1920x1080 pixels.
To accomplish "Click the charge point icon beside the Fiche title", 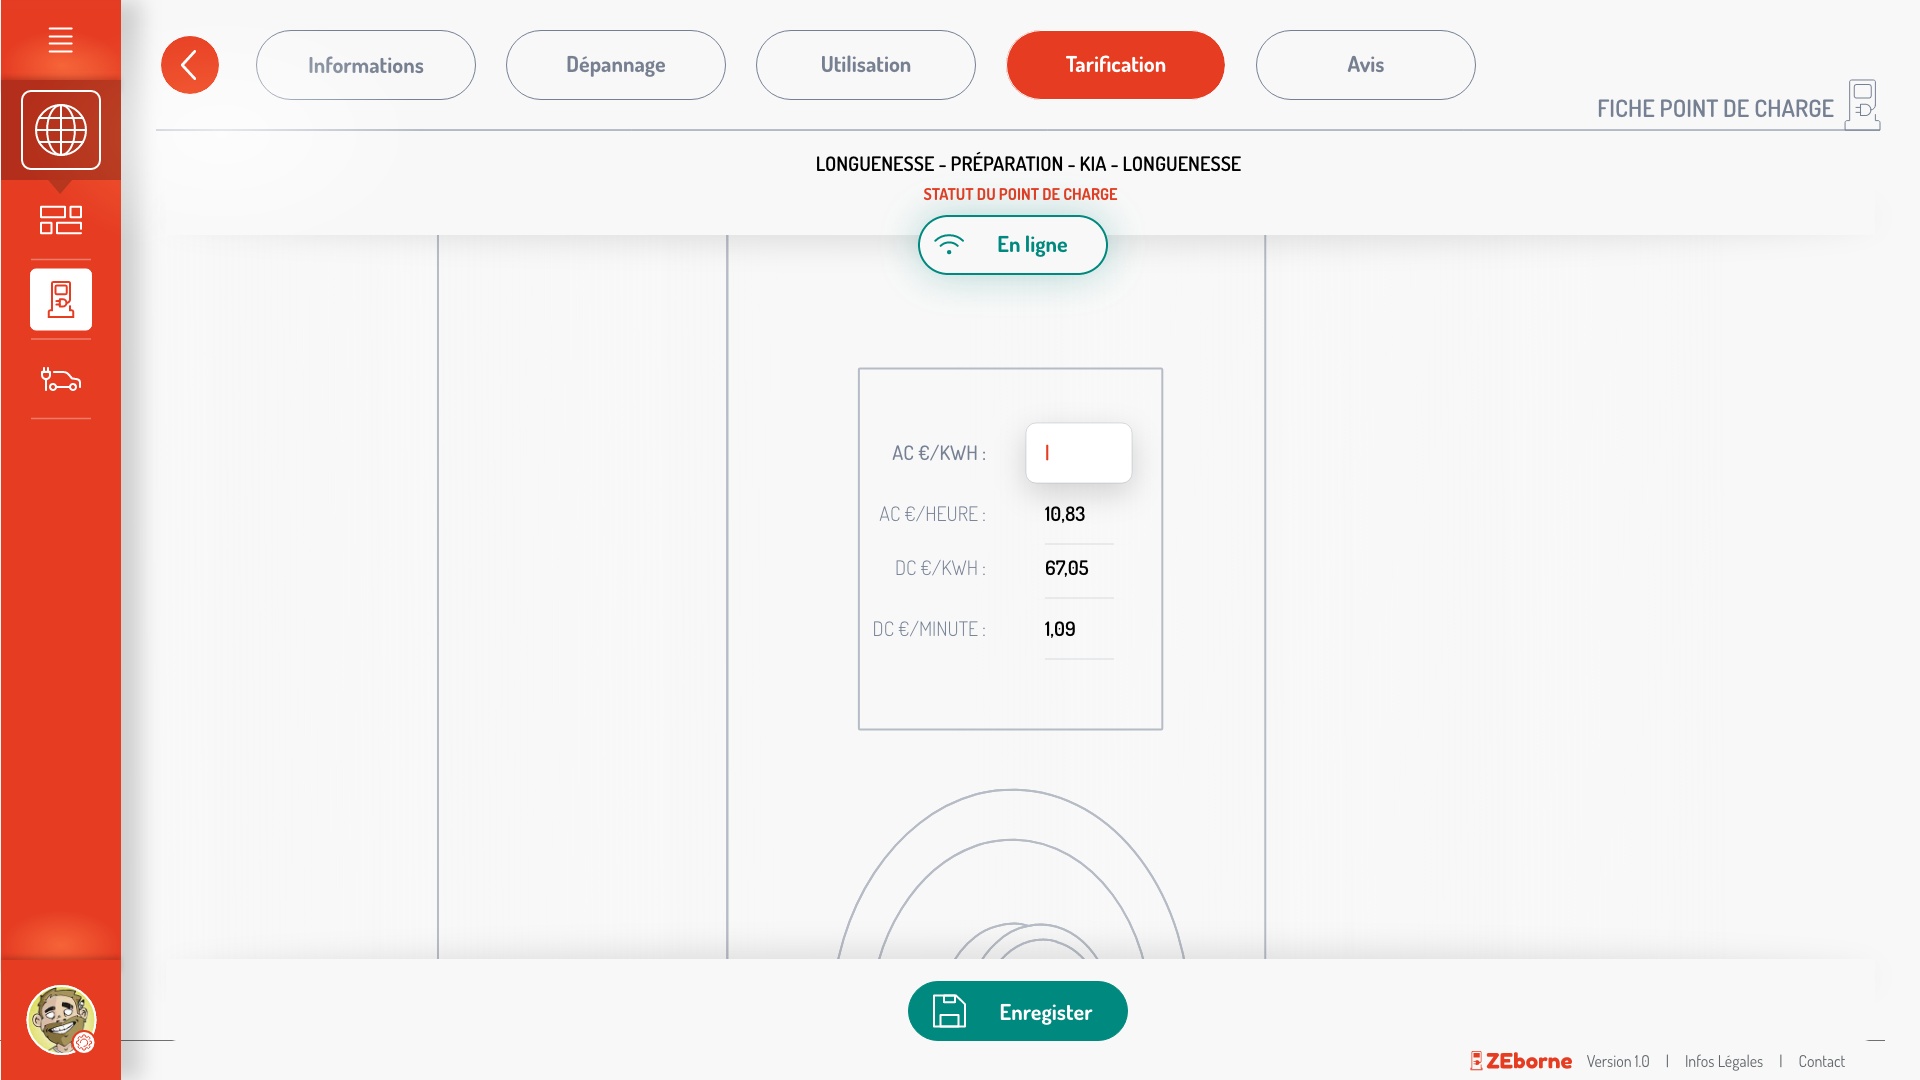I will coord(1862,105).
